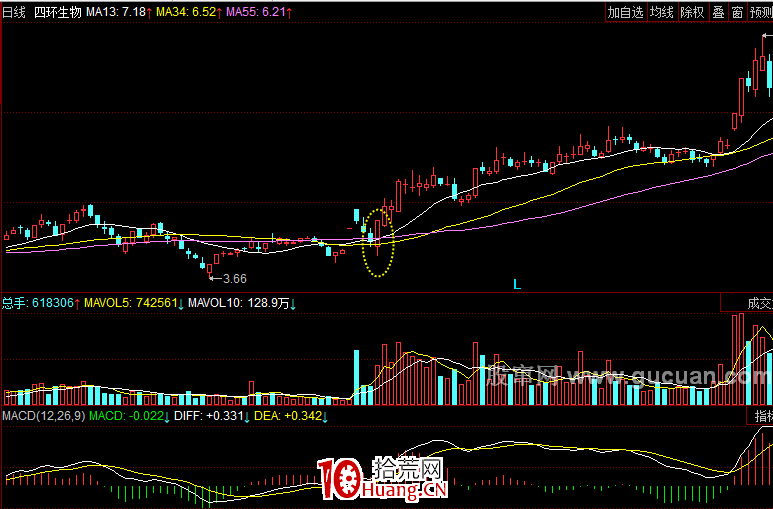Click the 加自选 add-to-watchlist button
Image resolution: width=773 pixels, height=509 pixels.
[626, 12]
